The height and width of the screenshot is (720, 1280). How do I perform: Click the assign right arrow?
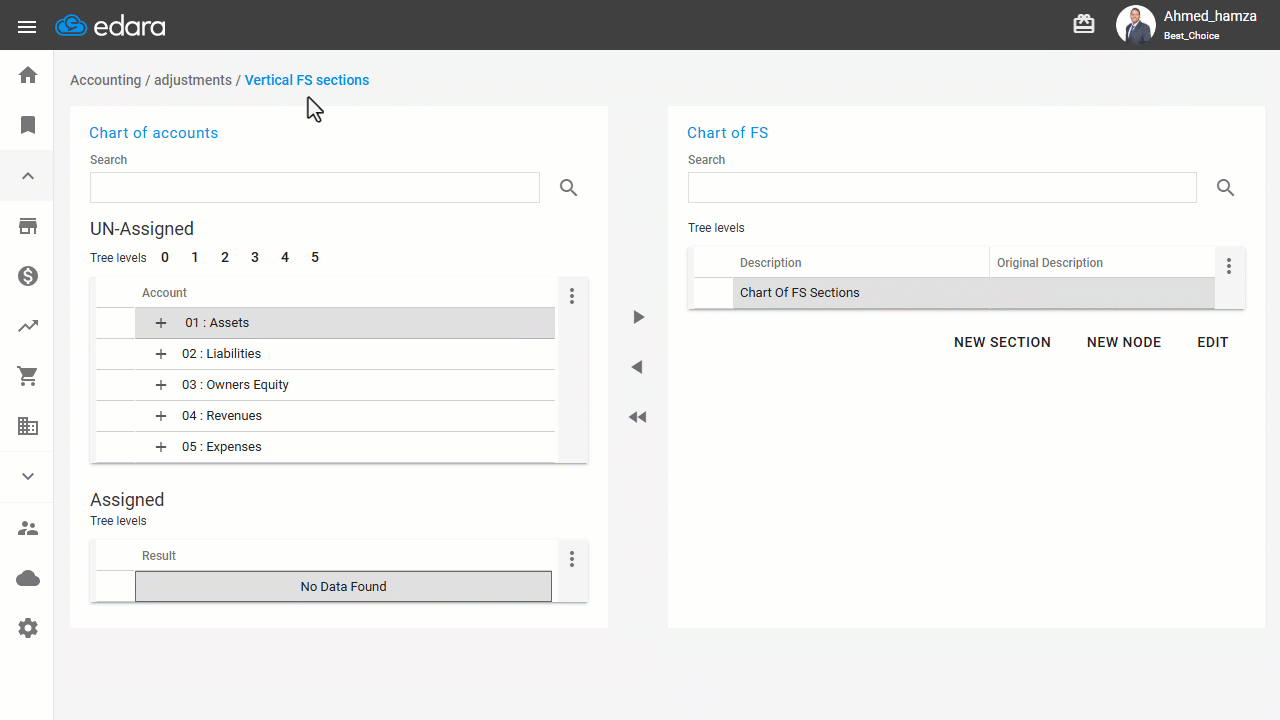[638, 317]
